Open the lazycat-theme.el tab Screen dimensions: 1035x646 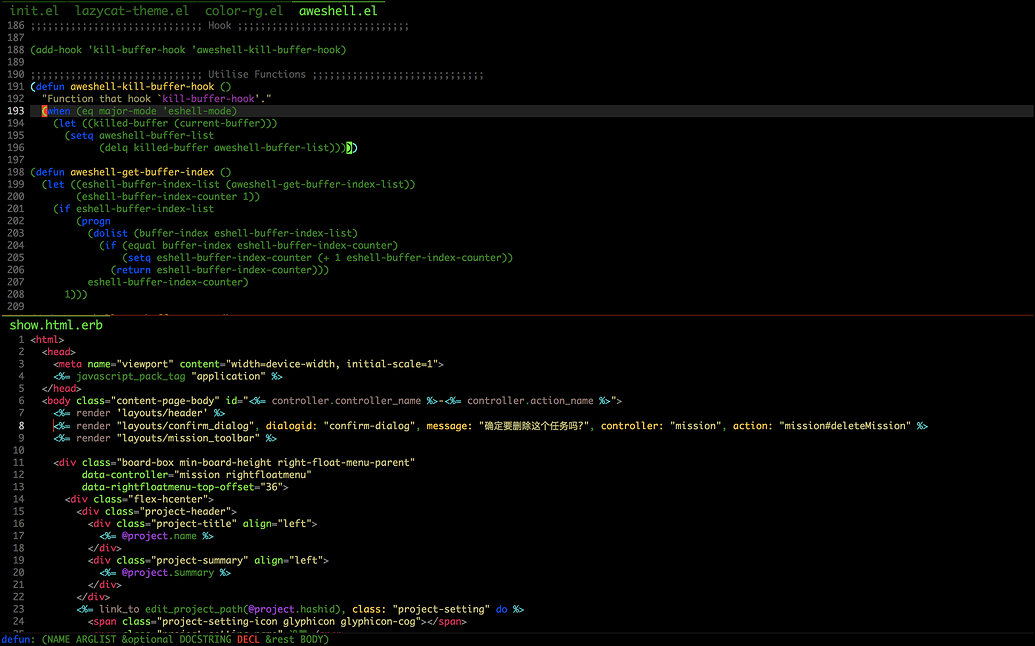tap(131, 11)
